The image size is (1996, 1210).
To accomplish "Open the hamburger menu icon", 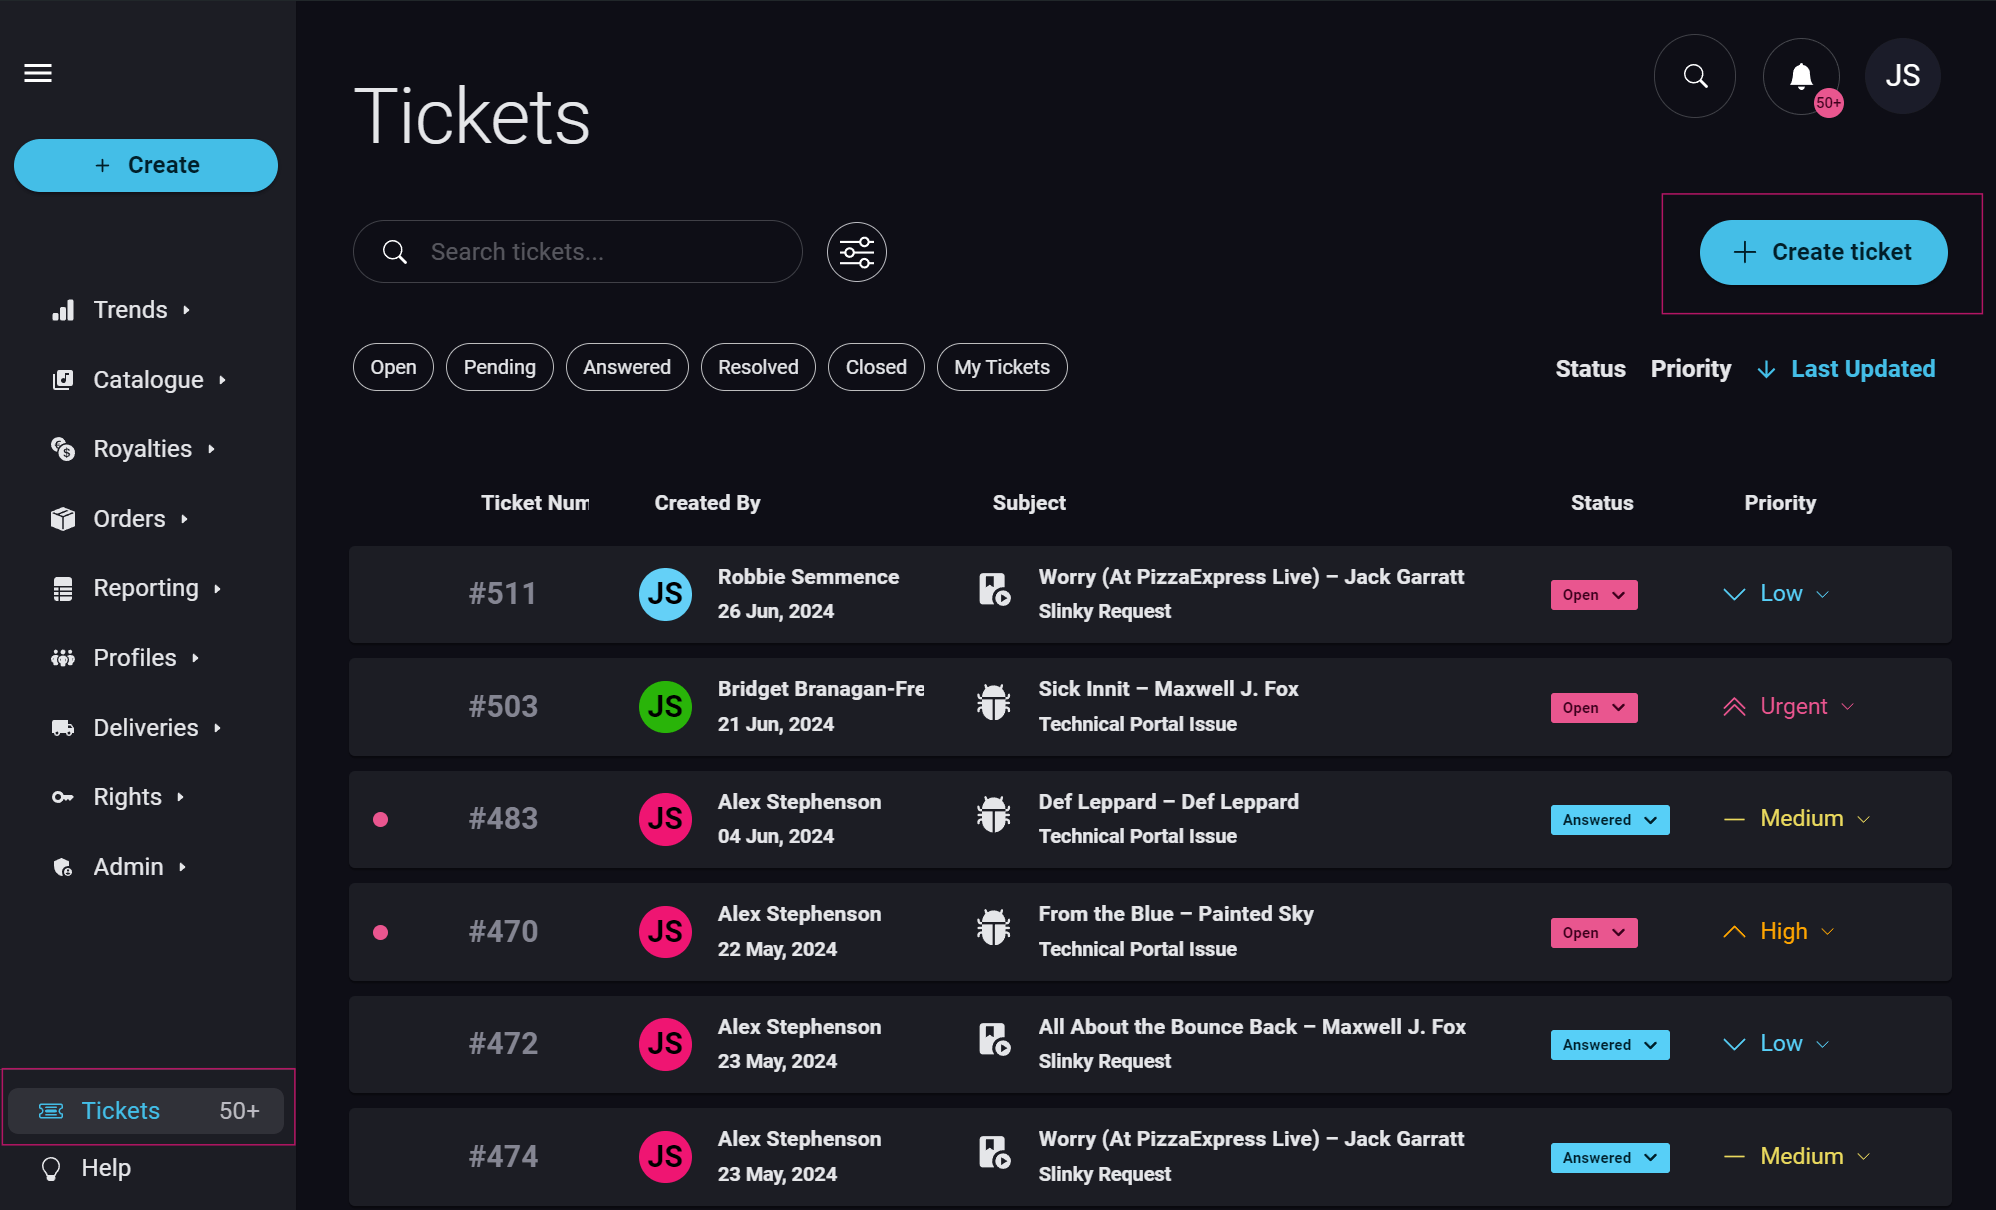I will click(38, 73).
